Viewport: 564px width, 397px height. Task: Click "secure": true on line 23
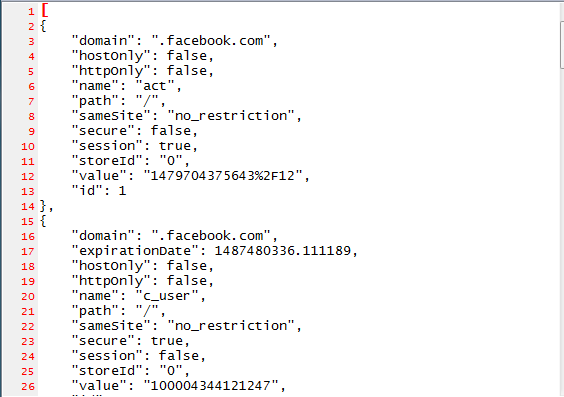coord(131,341)
